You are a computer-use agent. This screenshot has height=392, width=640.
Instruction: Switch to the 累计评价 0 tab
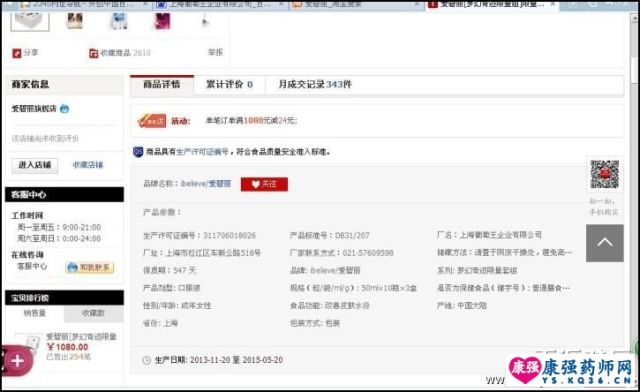click(229, 85)
